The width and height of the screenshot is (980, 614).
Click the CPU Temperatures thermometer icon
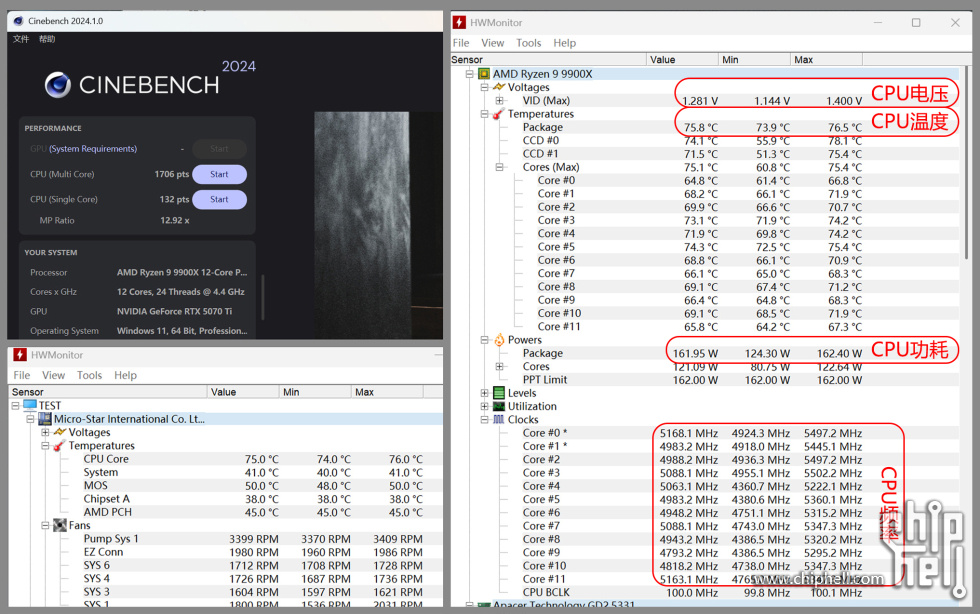point(499,114)
